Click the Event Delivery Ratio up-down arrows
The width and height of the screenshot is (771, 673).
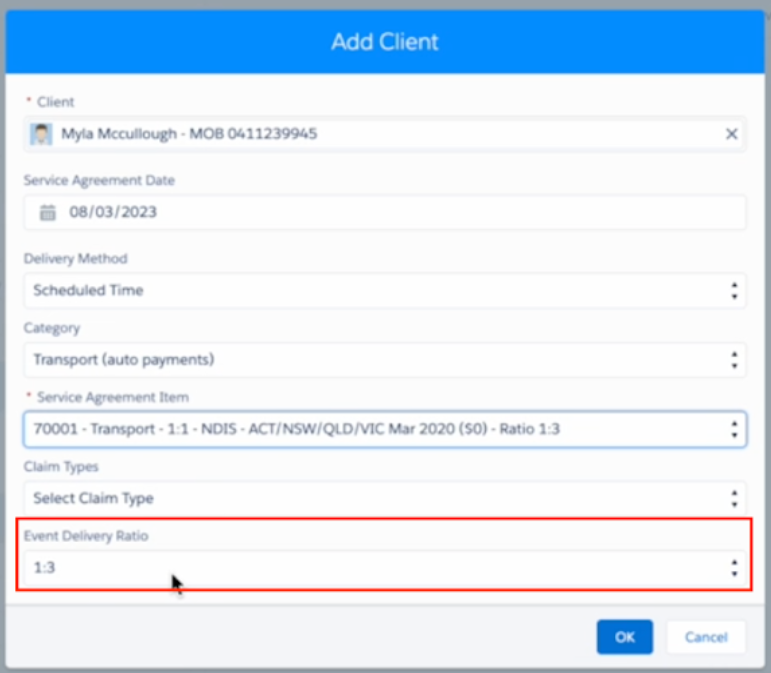point(734,568)
